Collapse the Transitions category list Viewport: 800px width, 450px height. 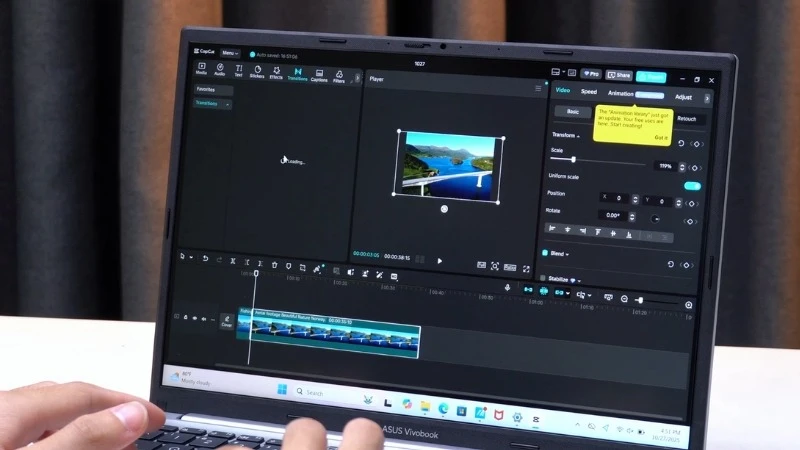click(x=228, y=105)
